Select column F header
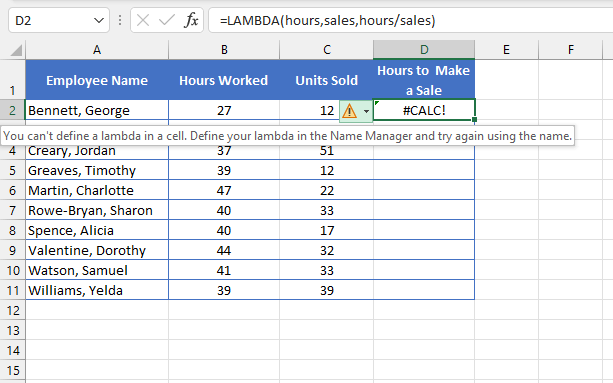Screen dimensions: 613x383 point(570,50)
